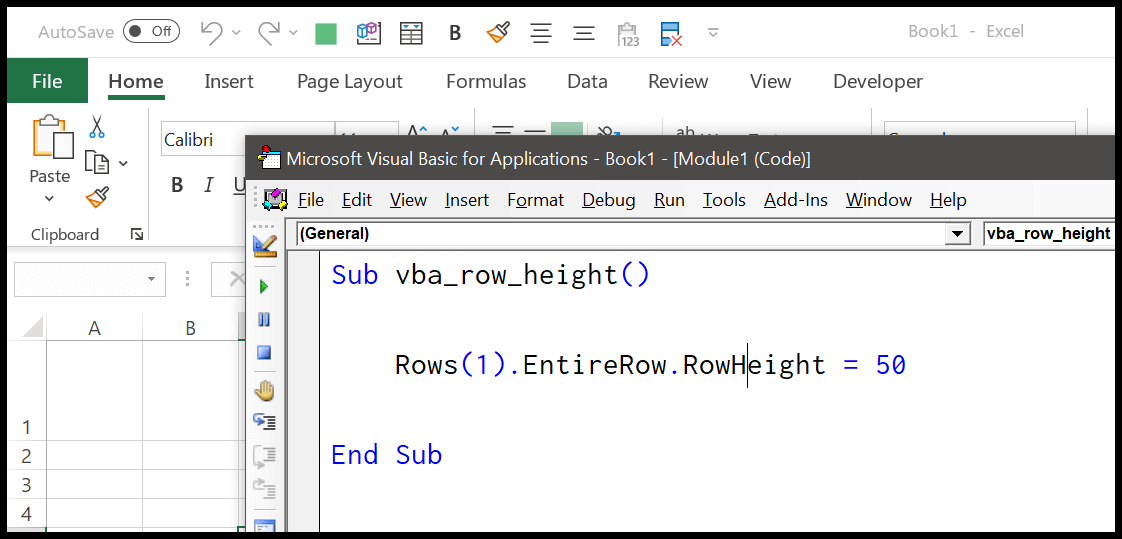Image resolution: width=1122 pixels, height=539 pixels.
Task: Select column A header in the worksheet
Action: [x=94, y=328]
